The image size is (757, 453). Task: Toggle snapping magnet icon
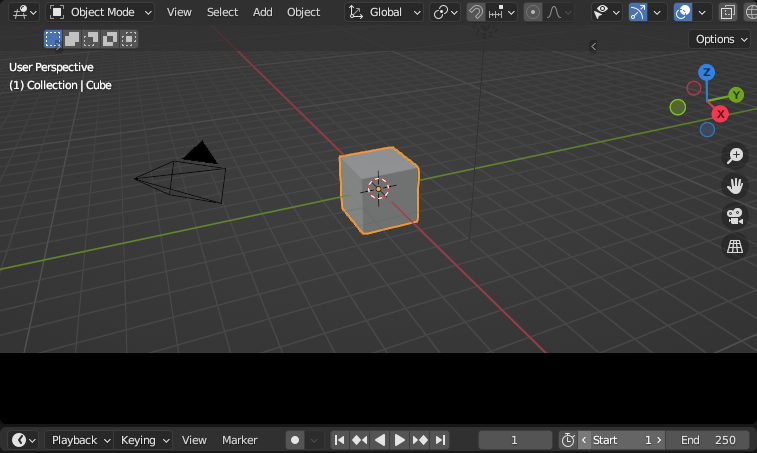476,12
